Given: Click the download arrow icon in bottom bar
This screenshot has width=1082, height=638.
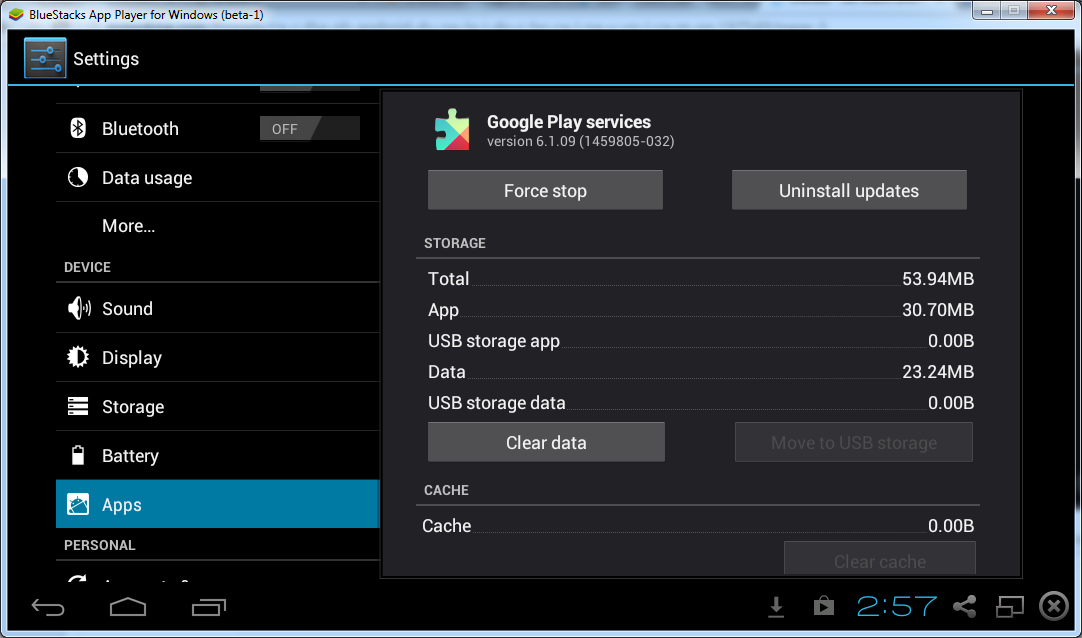Looking at the screenshot, I should point(776,607).
